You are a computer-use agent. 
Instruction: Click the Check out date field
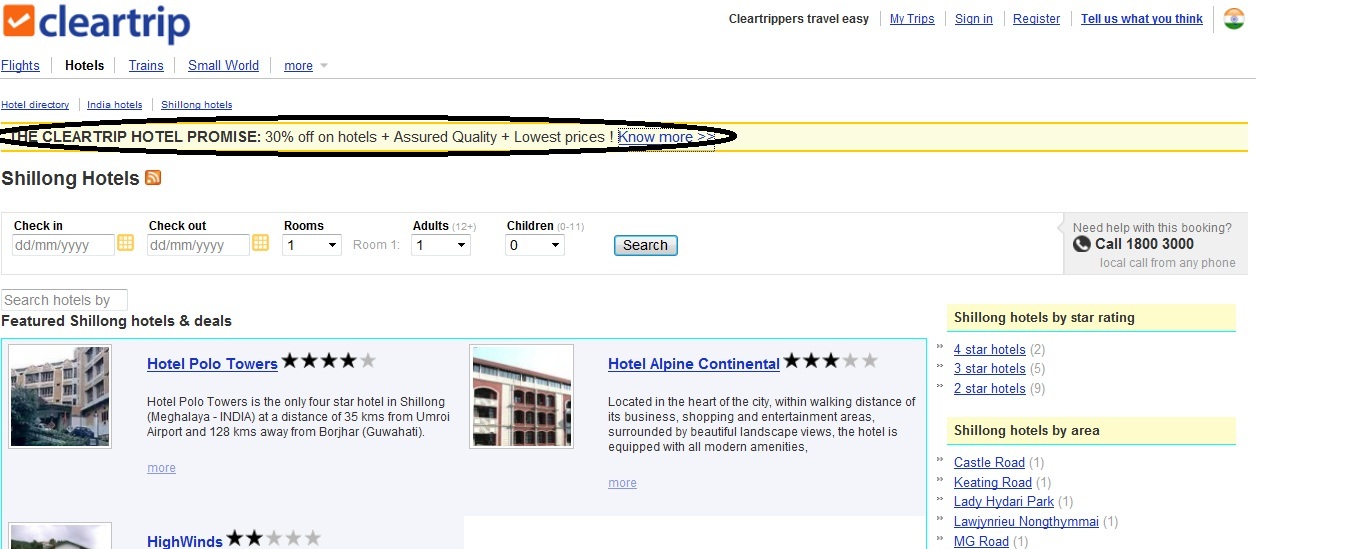[198, 245]
